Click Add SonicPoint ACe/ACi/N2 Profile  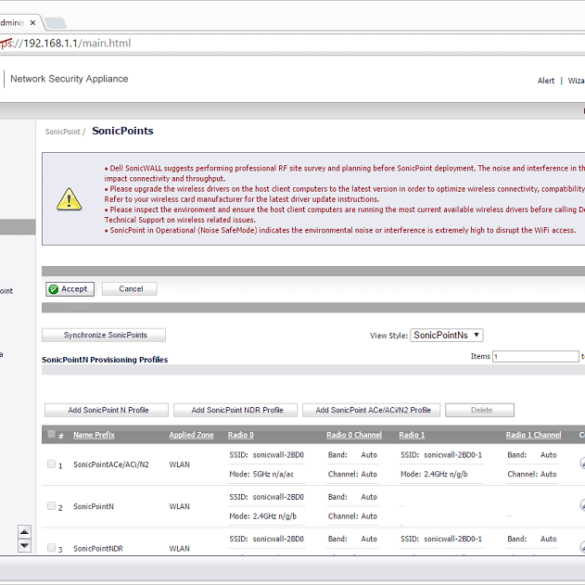tap(372, 410)
